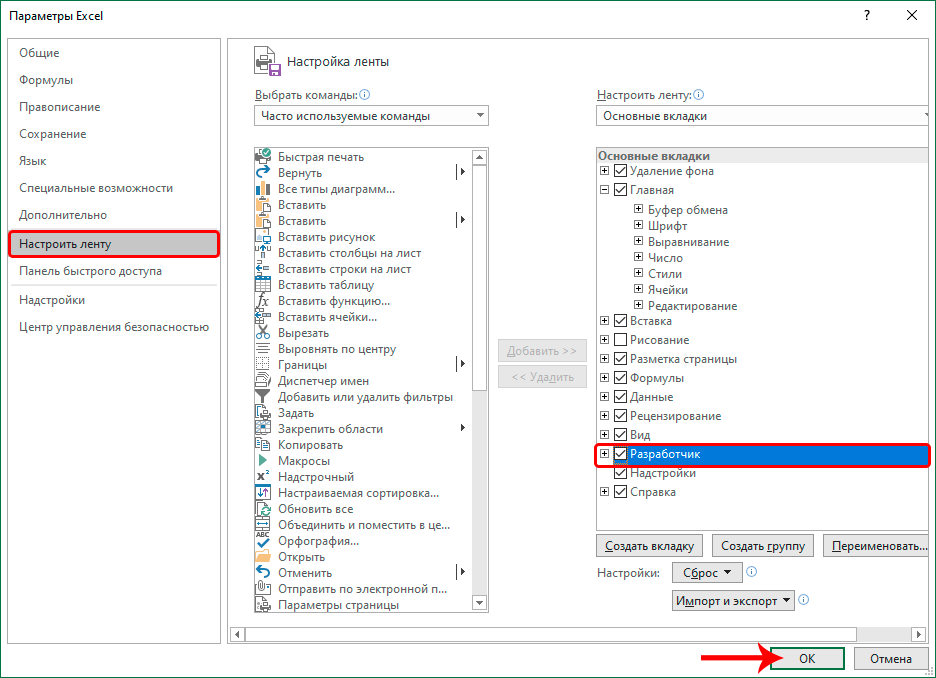Open the Импорт и экспорт dropdown
The image size is (936, 678).
click(x=733, y=600)
